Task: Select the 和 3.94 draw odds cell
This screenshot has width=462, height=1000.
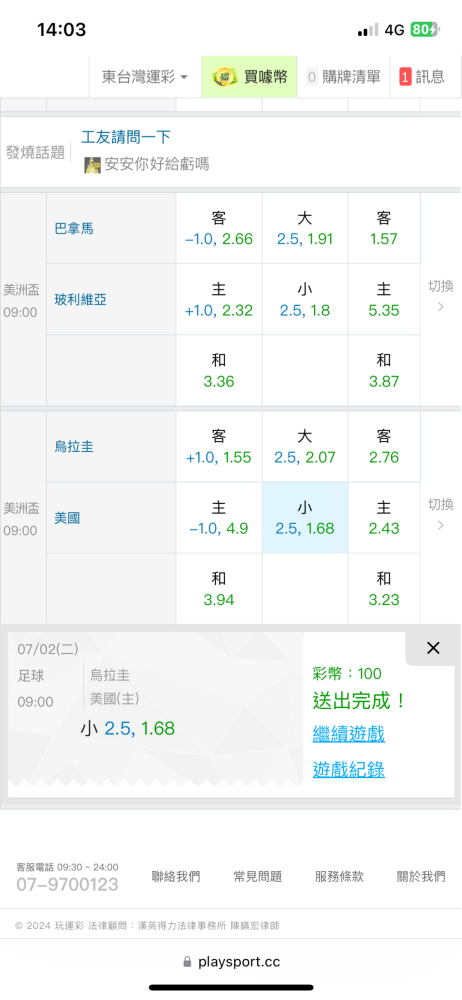Action: [219, 589]
